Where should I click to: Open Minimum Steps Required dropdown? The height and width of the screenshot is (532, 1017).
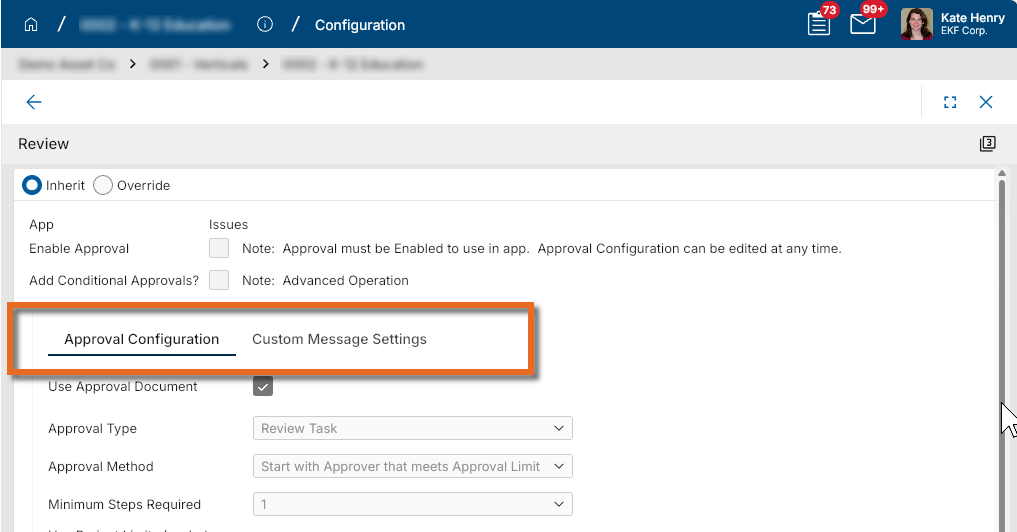412,505
